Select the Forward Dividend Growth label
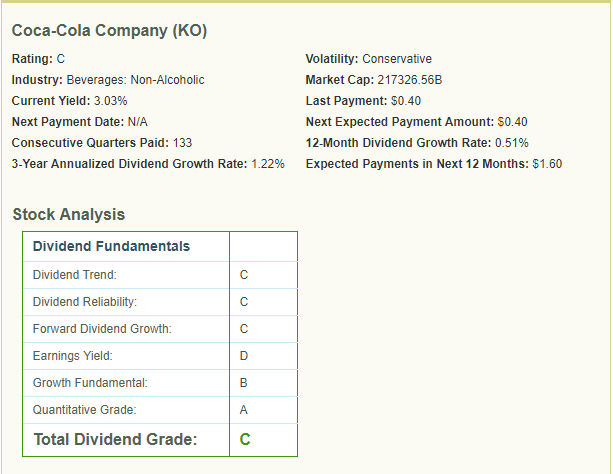 (102, 329)
